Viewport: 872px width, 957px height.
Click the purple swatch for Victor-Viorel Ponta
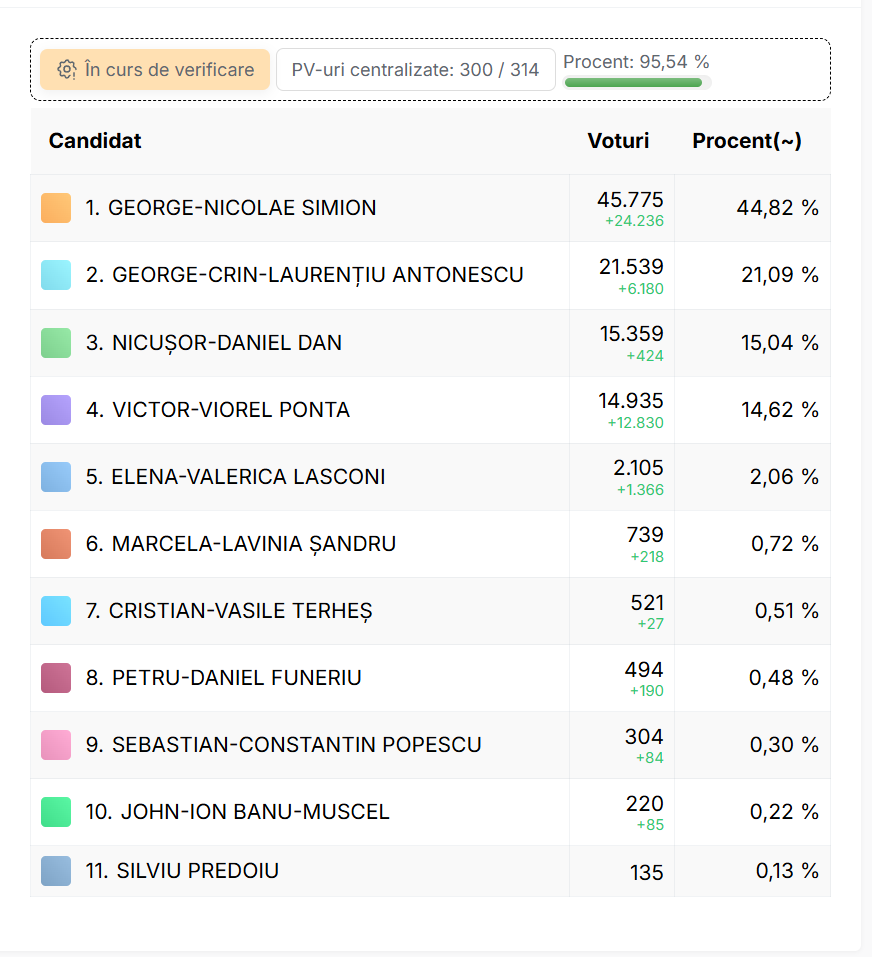click(56, 410)
